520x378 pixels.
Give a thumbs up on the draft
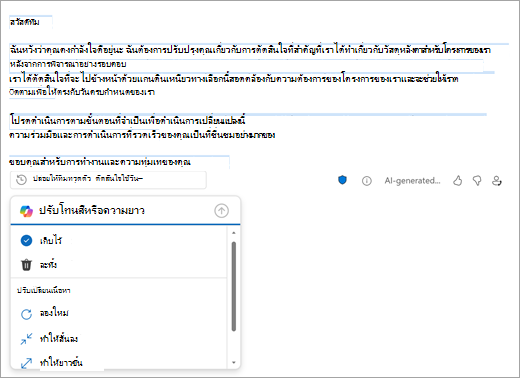(x=458, y=181)
